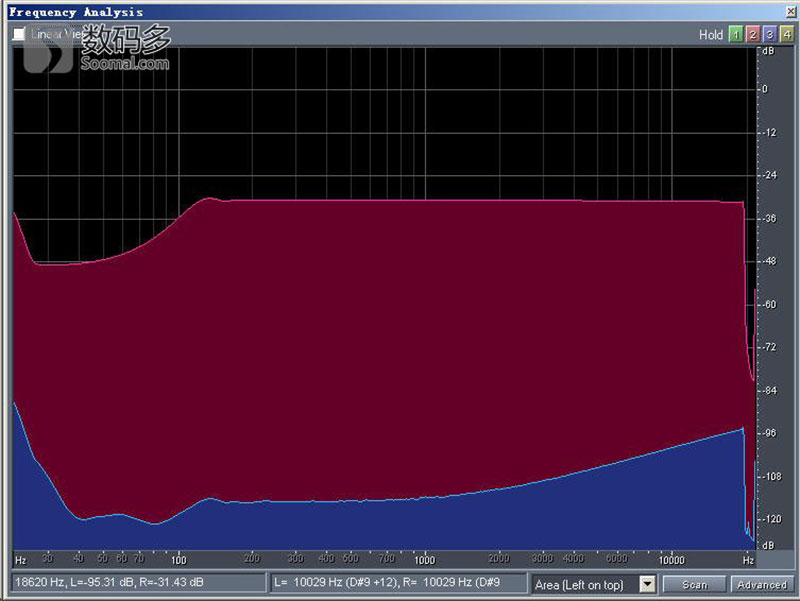Click the 0 dB label on level axis
This screenshot has height=601, width=800.
[765, 89]
